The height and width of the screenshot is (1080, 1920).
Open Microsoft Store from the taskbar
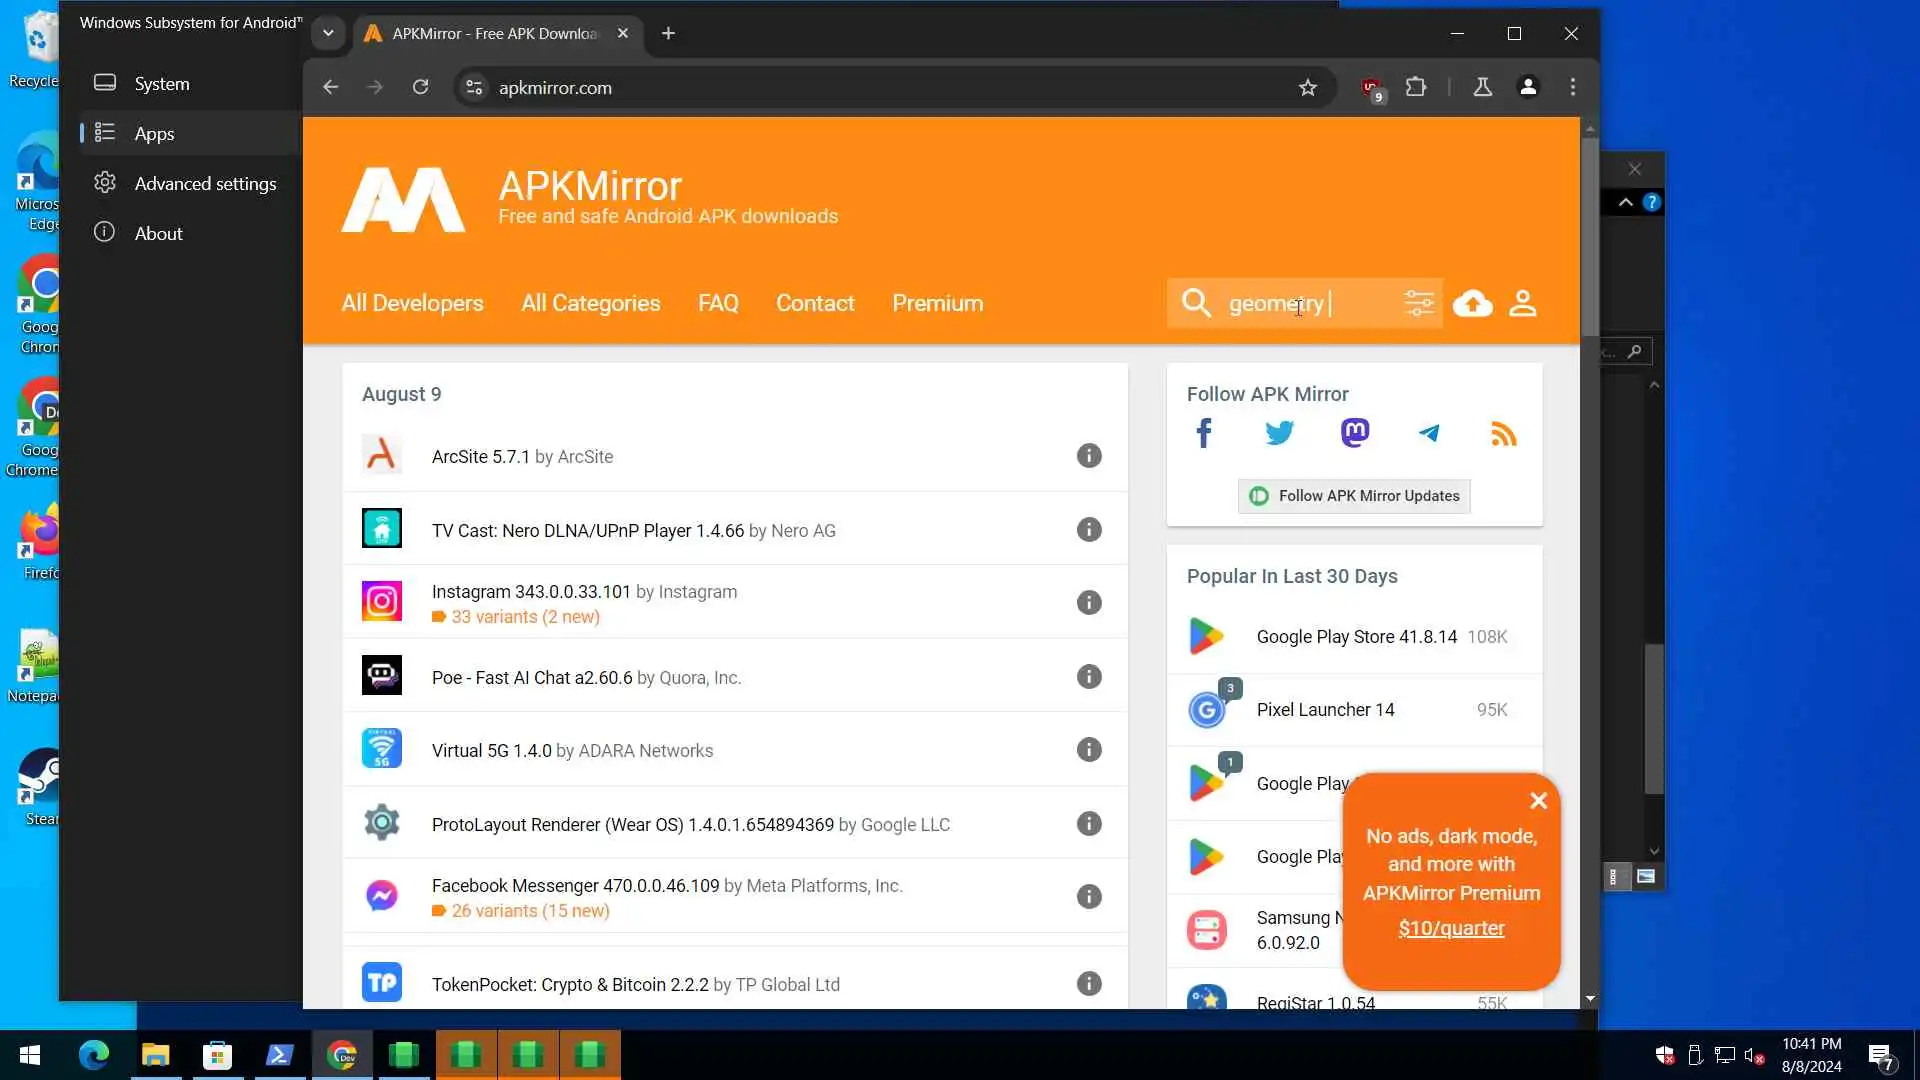click(x=217, y=1055)
